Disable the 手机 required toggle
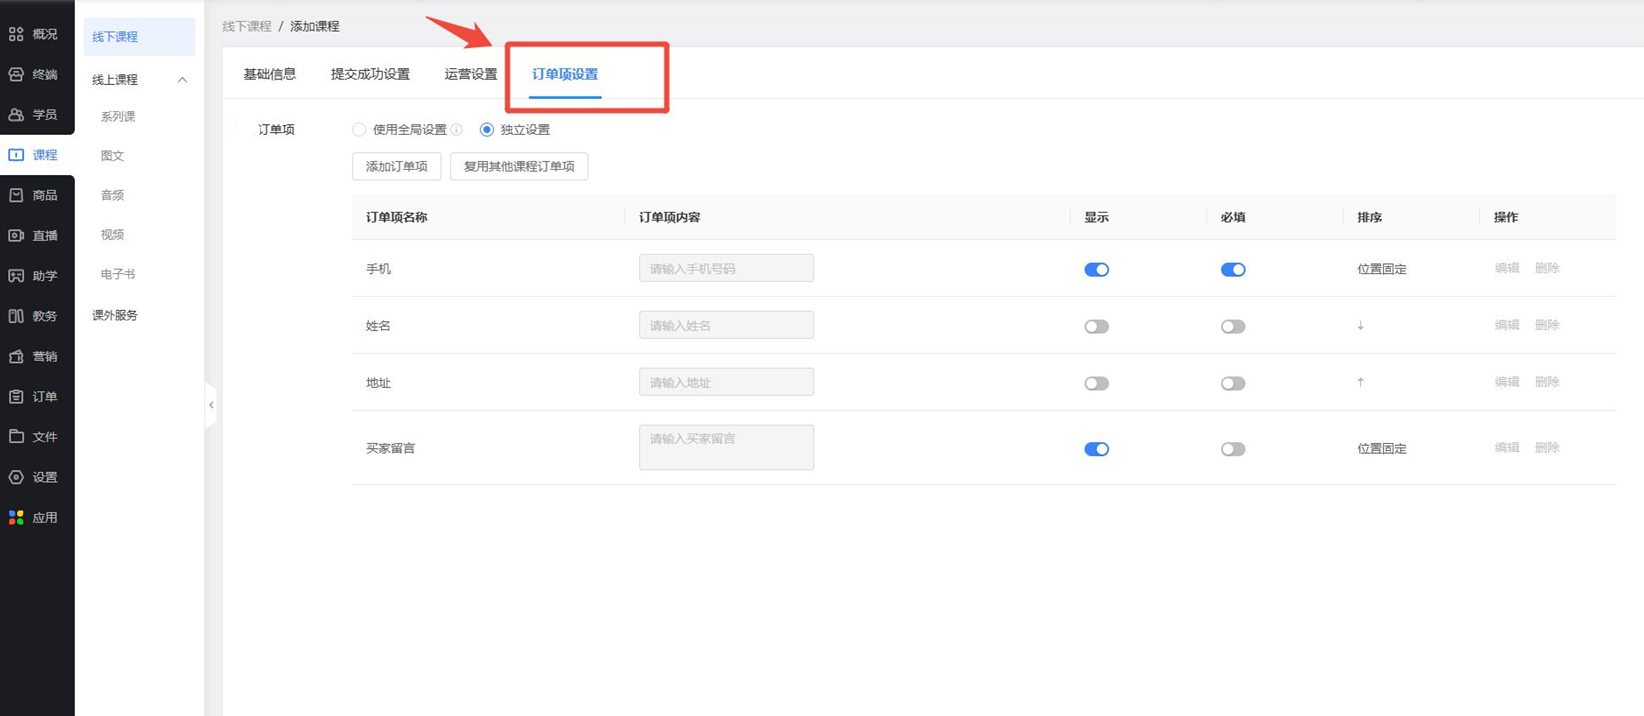The width and height of the screenshot is (1644, 716). tap(1232, 269)
